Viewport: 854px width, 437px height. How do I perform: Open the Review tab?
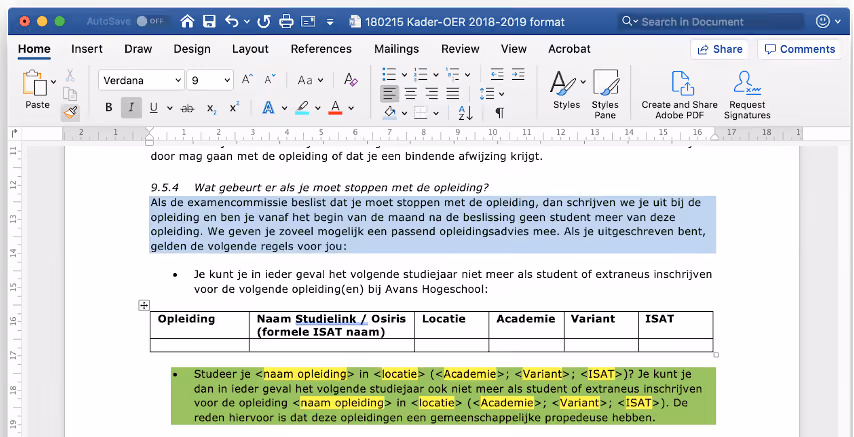point(460,48)
